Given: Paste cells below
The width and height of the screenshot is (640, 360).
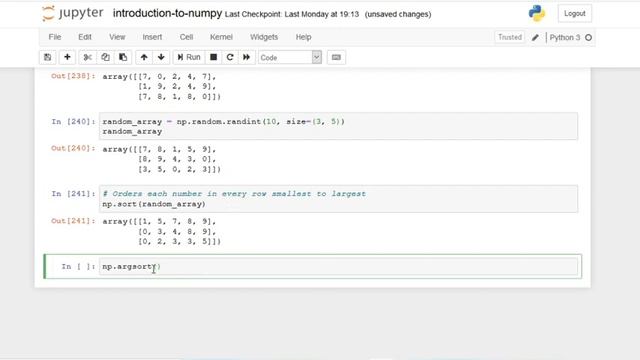Looking at the screenshot, I should (123, 57).
